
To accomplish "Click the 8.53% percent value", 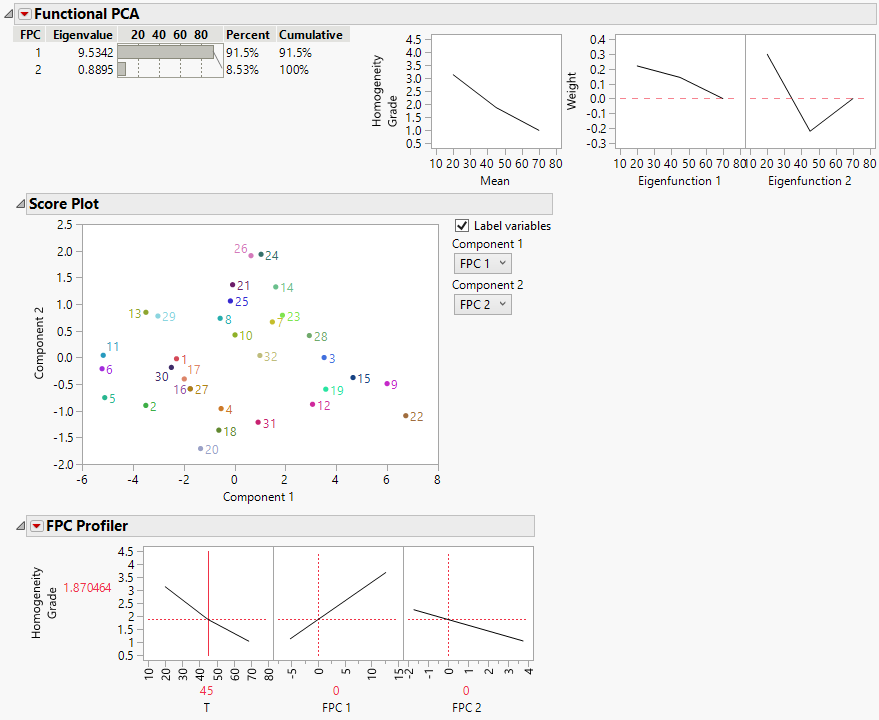I will pyautogui.click(x=242, y=70).
